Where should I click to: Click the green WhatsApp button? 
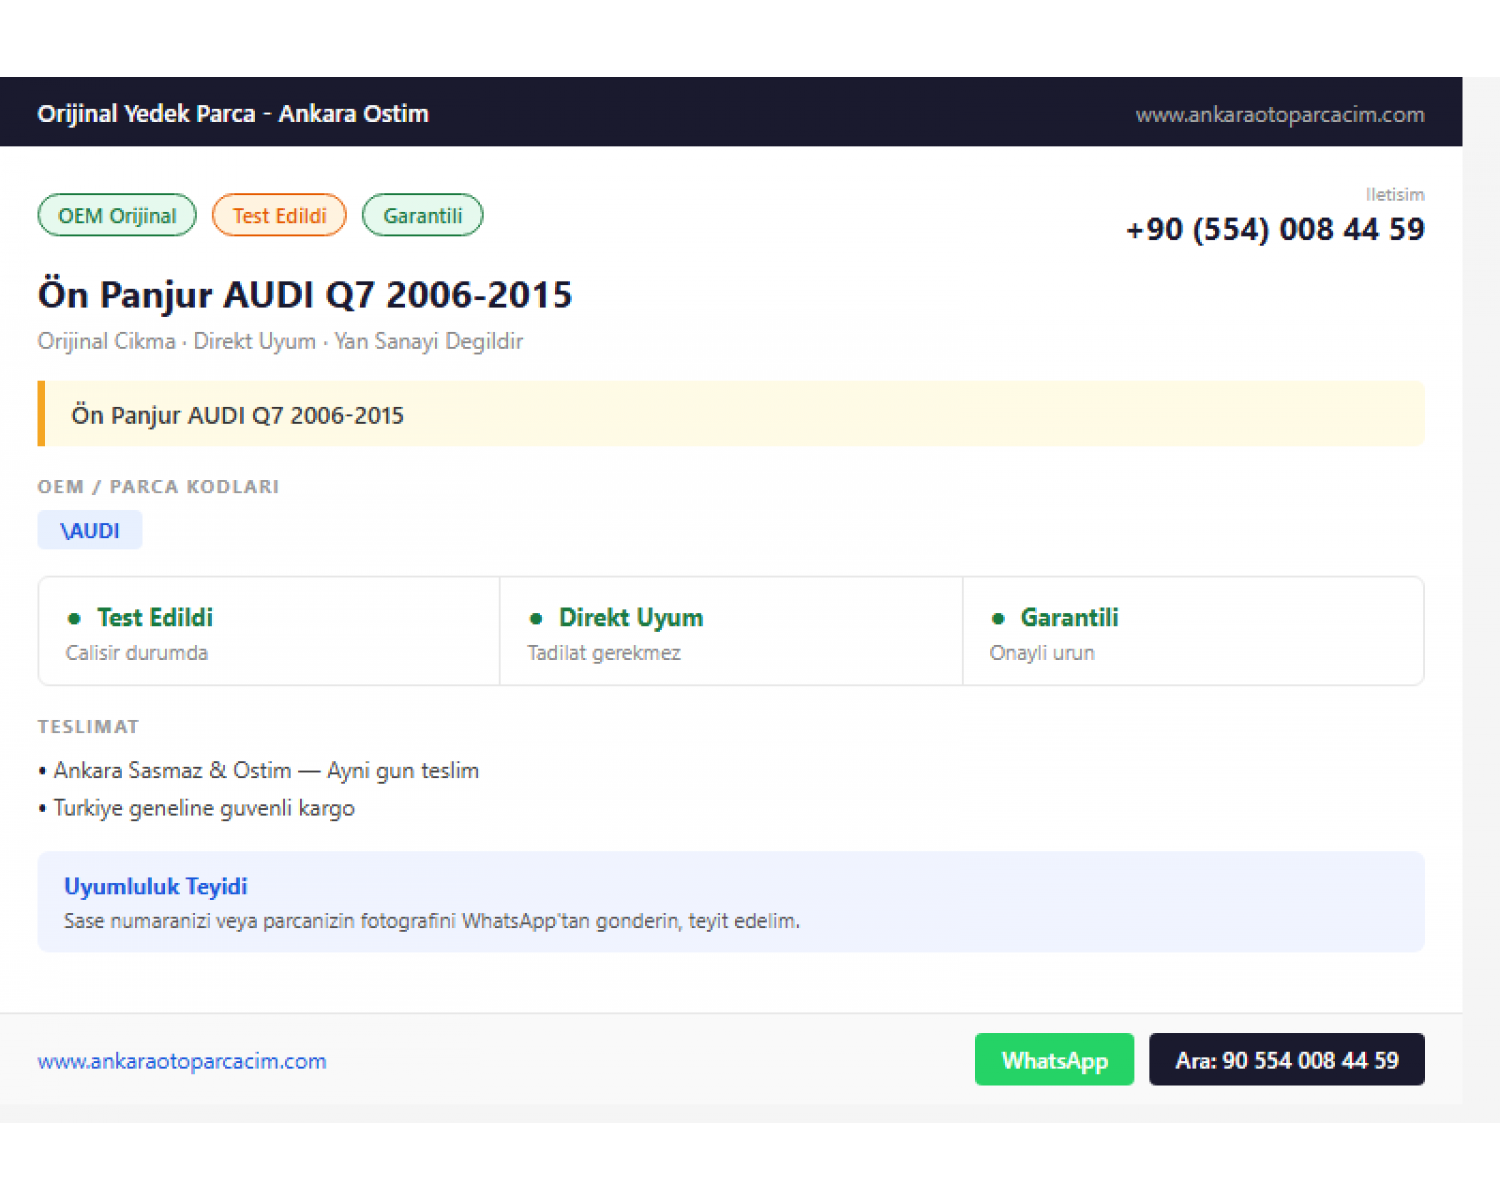pos(1054,1059)
